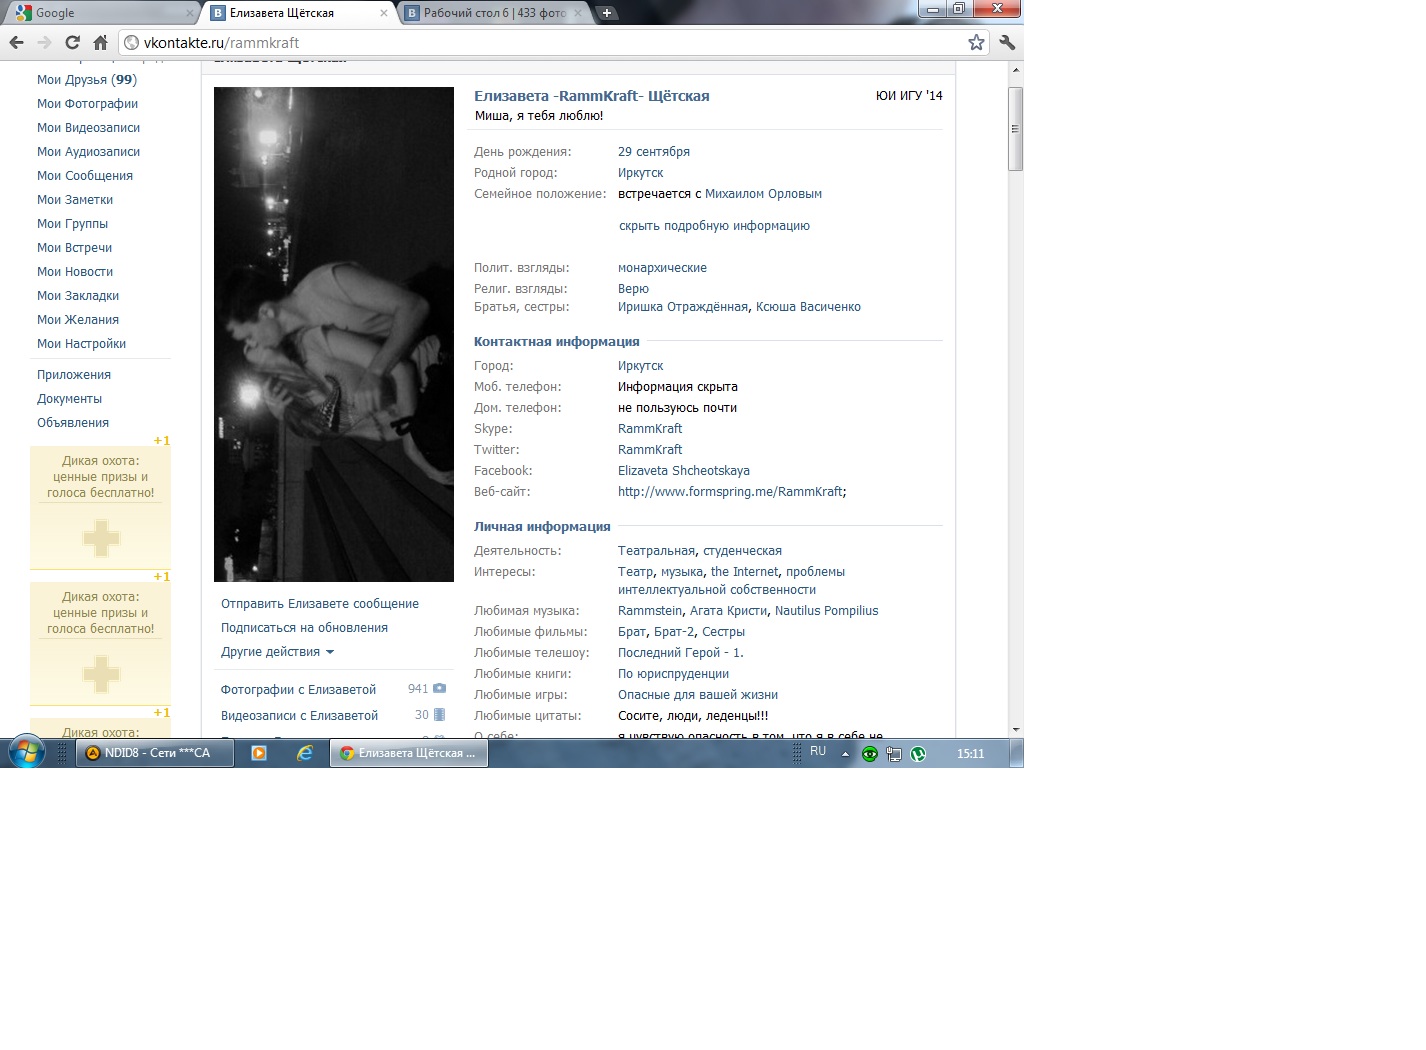Go back with the browser back arrow
Image resolution: width=1426 pixels, height=1050 pixels.
point(16,42)
